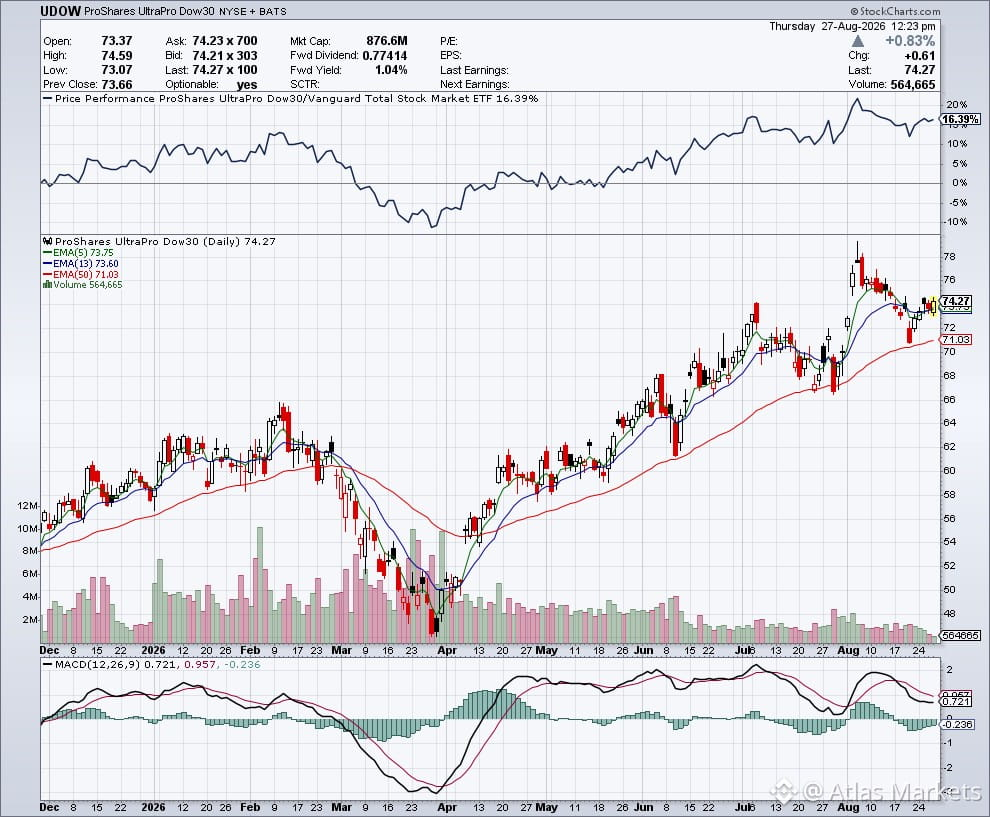Select the header Volume value 564,665
990x817 pixels.
pos(913,85)
